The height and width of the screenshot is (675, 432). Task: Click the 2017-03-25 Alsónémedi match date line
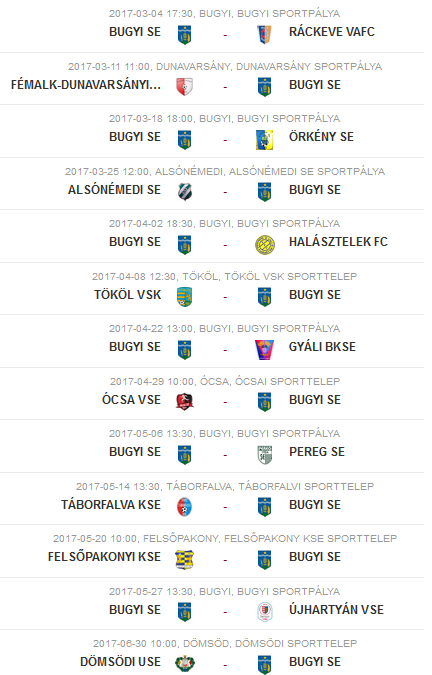click(x=225, y=172)
